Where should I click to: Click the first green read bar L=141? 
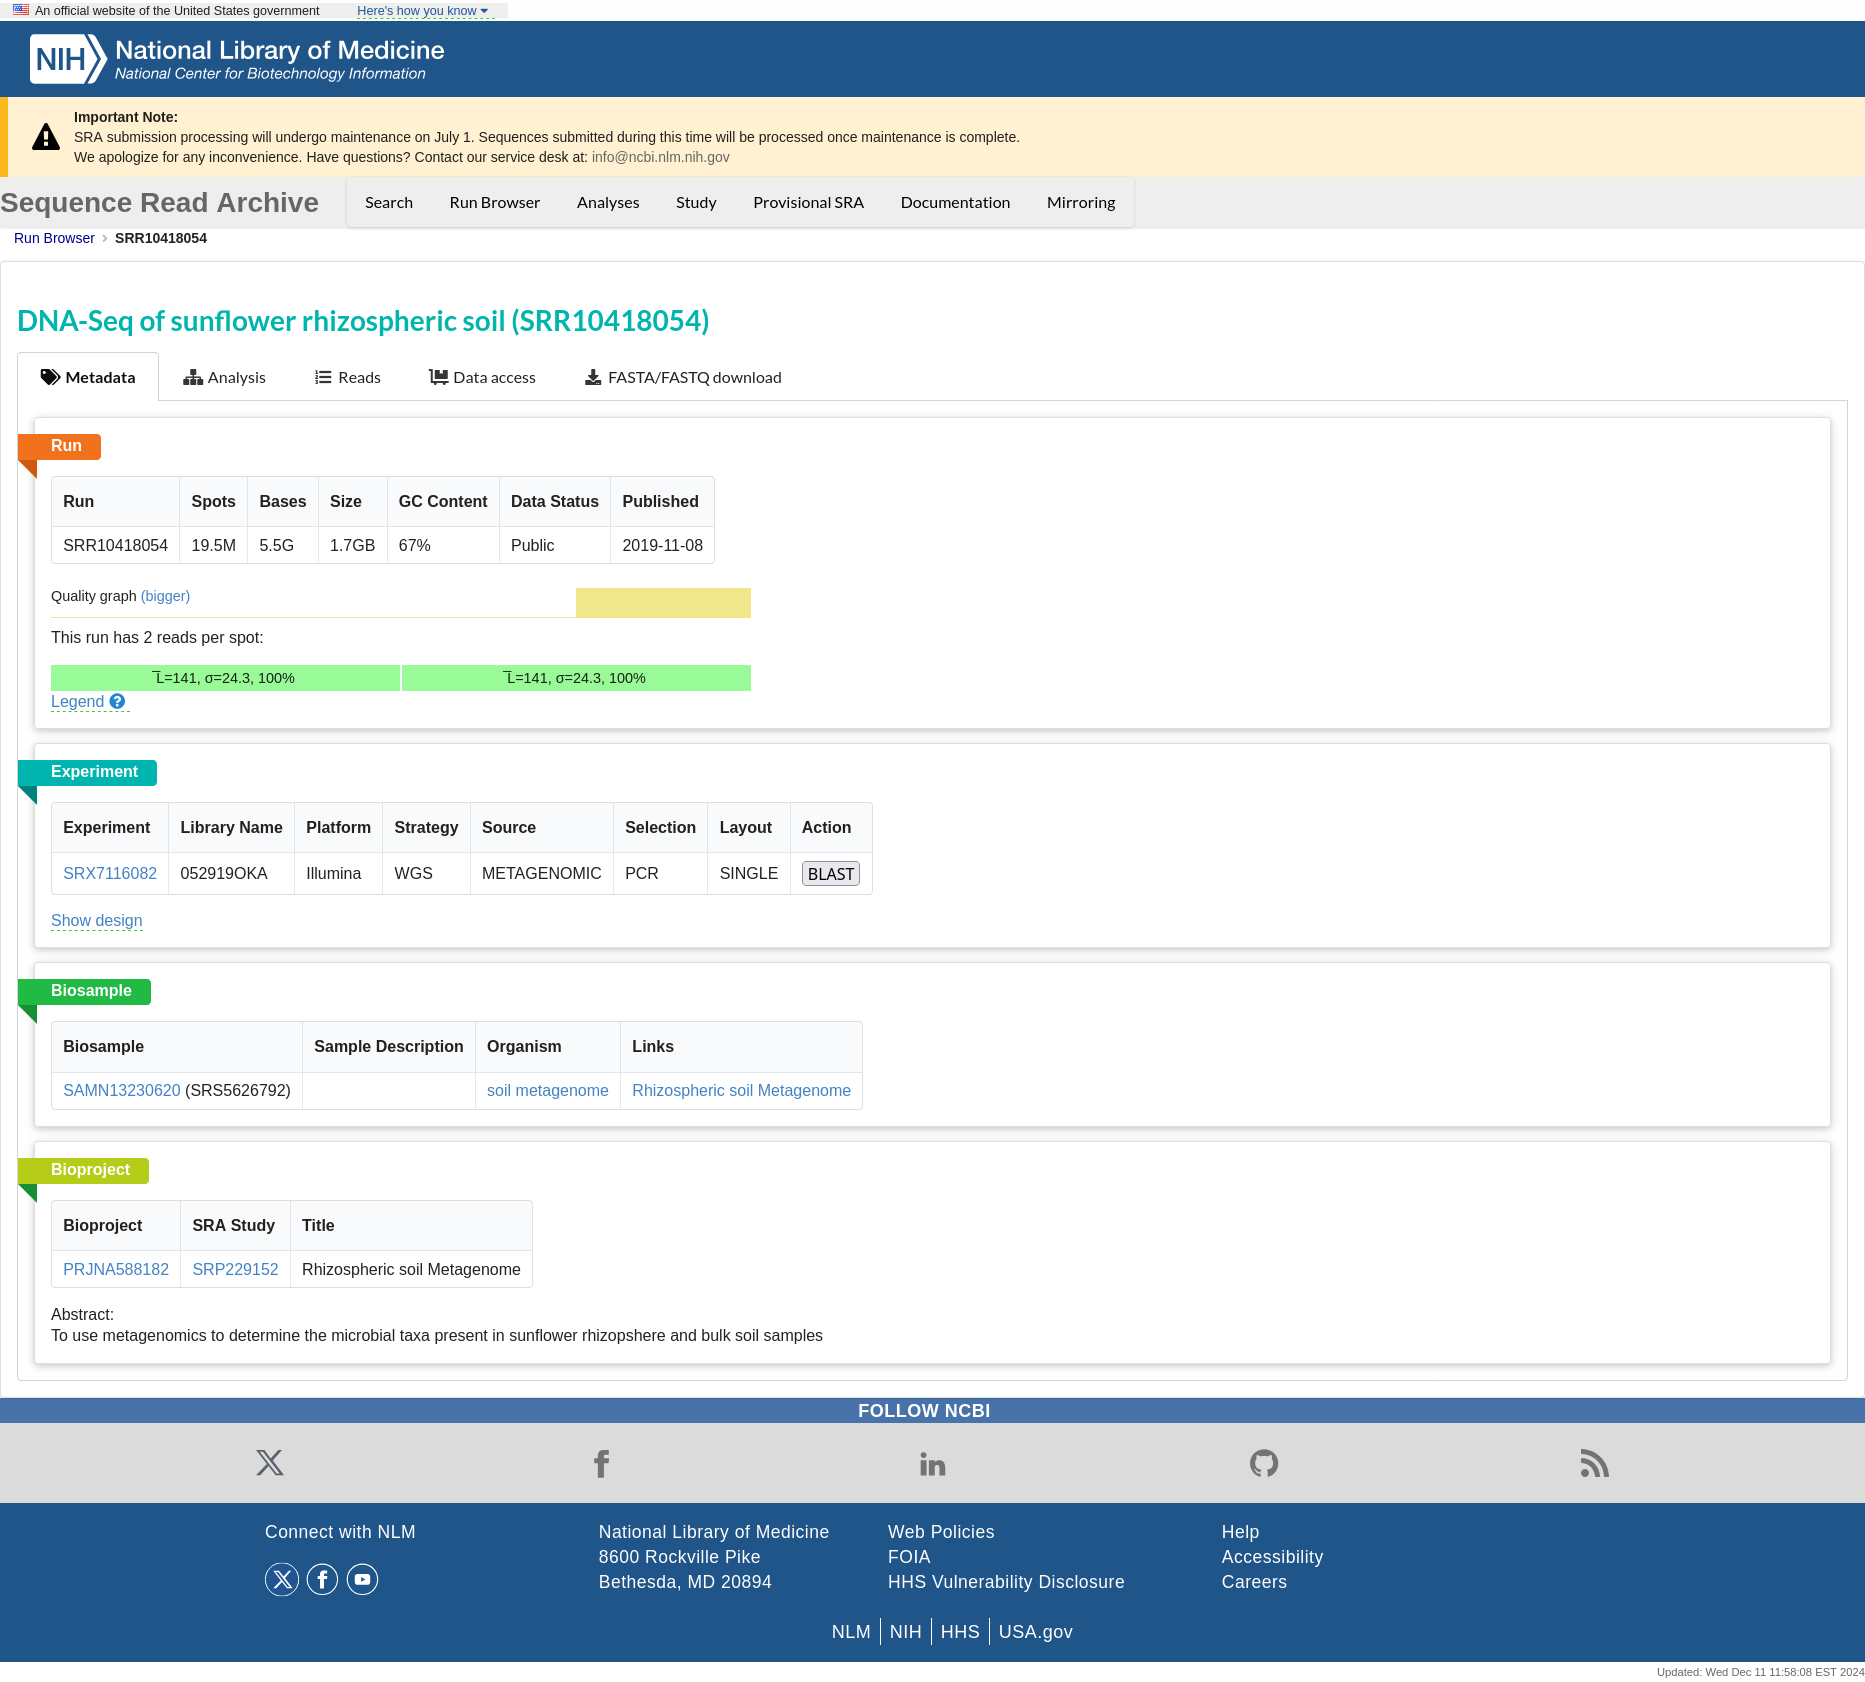point(225,678)
